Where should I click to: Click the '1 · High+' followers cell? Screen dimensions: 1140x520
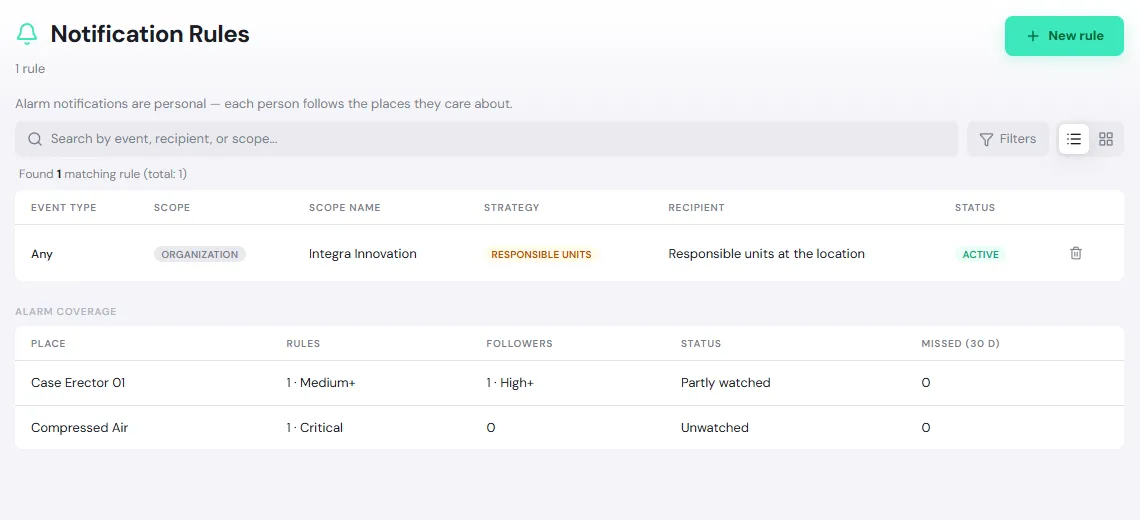pyautogui.click(x=510, y=383)
